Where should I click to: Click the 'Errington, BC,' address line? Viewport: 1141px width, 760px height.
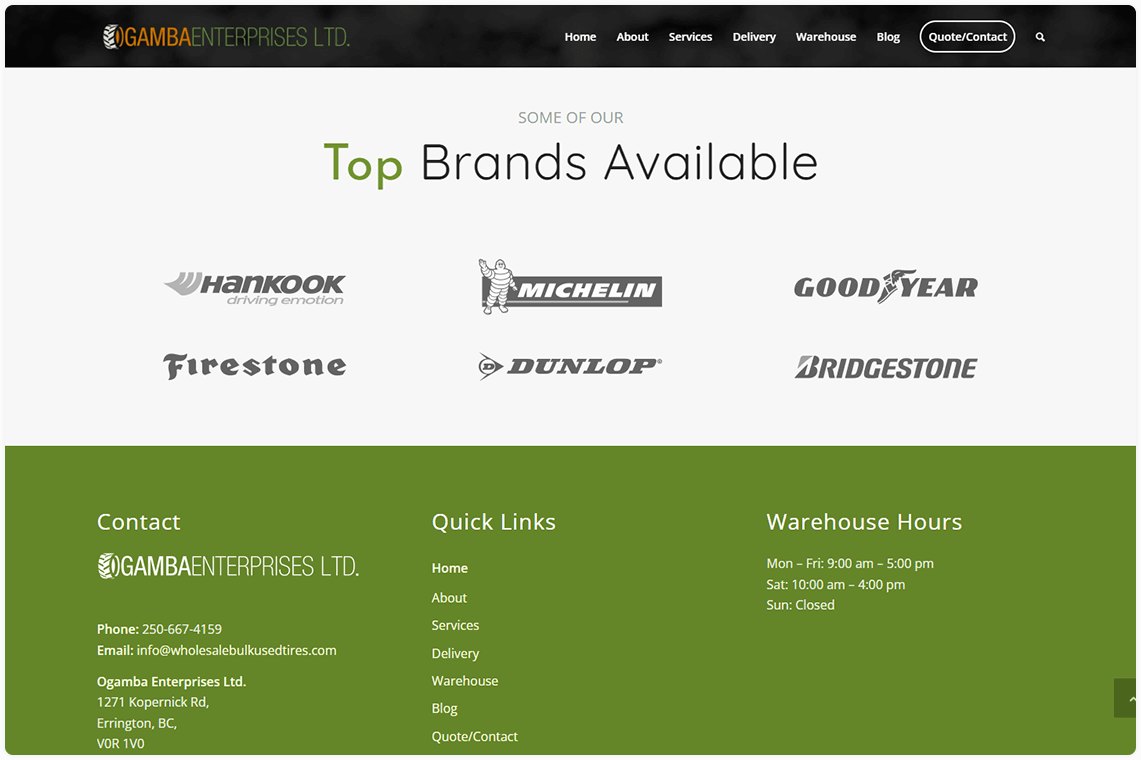point(137,724)
